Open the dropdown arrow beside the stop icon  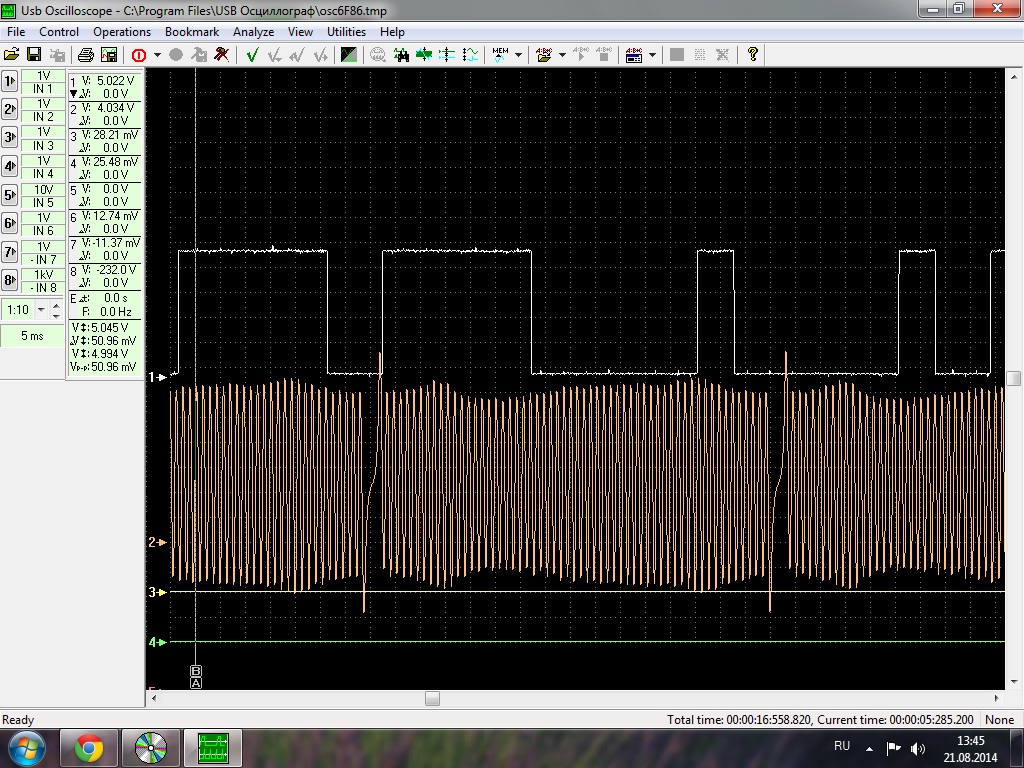pos(157,55)
